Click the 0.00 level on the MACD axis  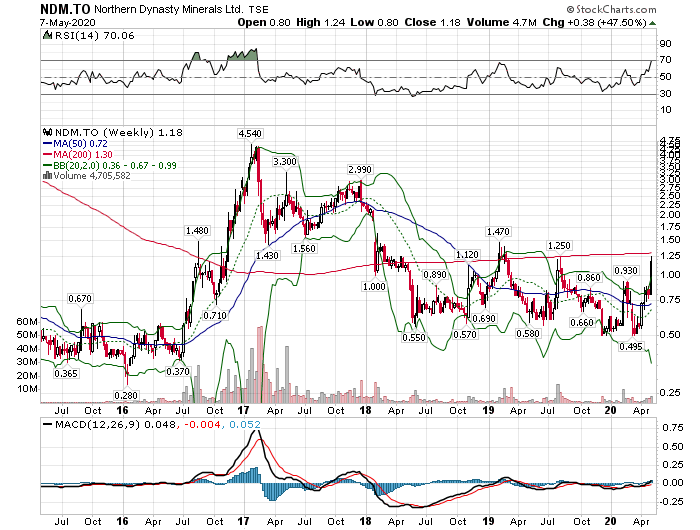pos(673,483)
